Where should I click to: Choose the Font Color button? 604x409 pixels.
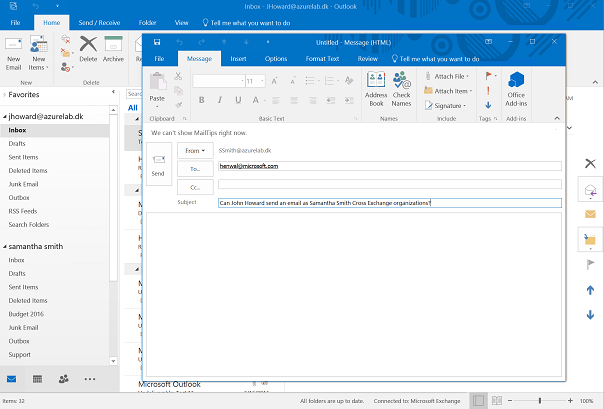point(258,100)
